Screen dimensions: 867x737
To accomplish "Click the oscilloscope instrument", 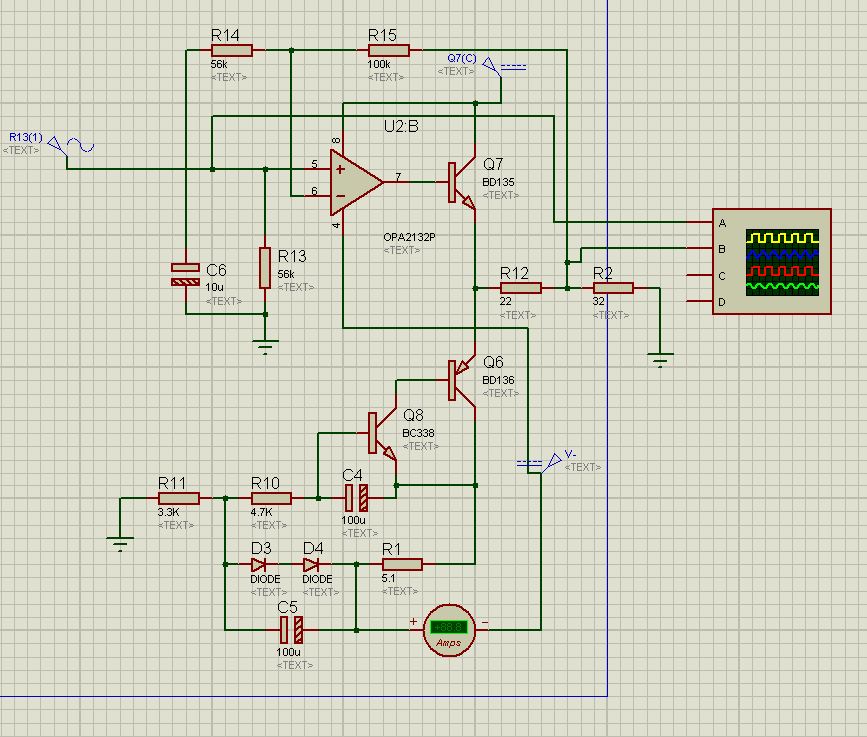I will point(771,262).
